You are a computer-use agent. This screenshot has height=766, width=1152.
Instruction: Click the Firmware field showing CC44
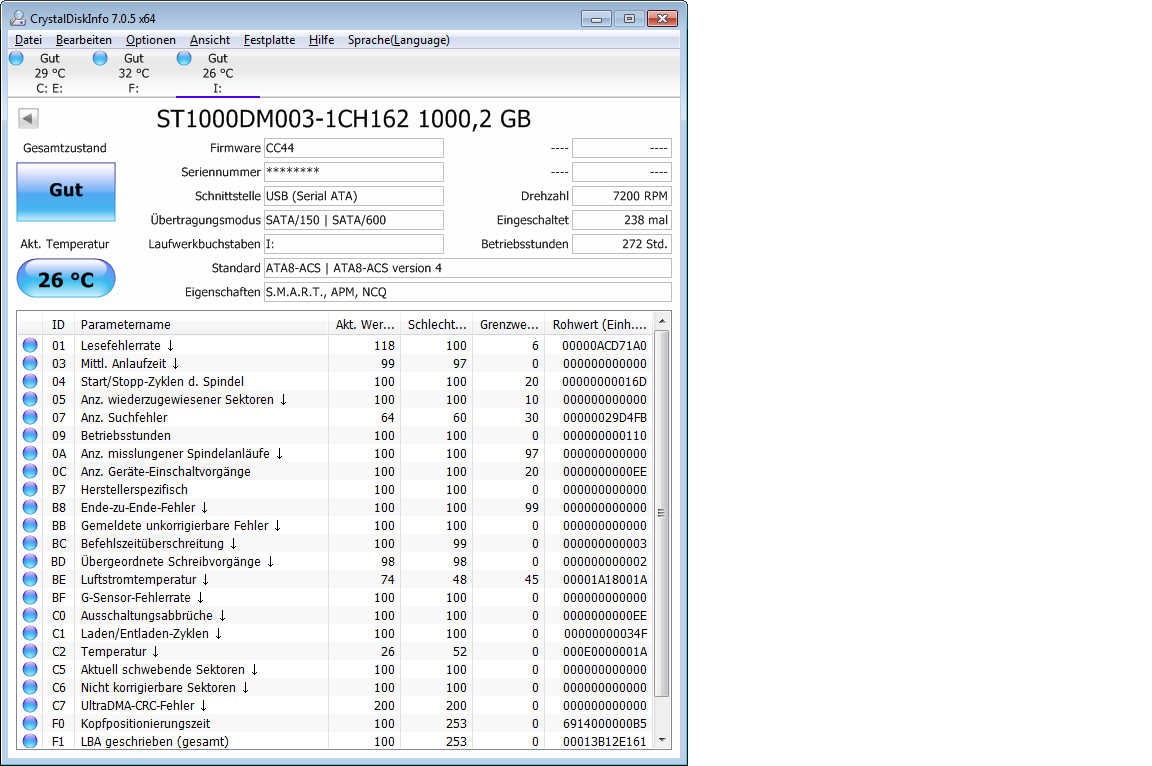point(353,148)
